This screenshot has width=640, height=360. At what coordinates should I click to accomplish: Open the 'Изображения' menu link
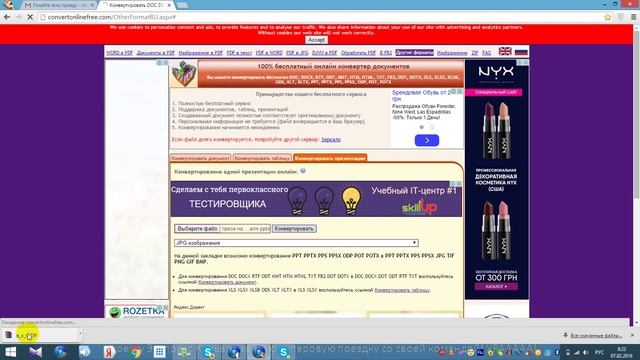(452, 53)
